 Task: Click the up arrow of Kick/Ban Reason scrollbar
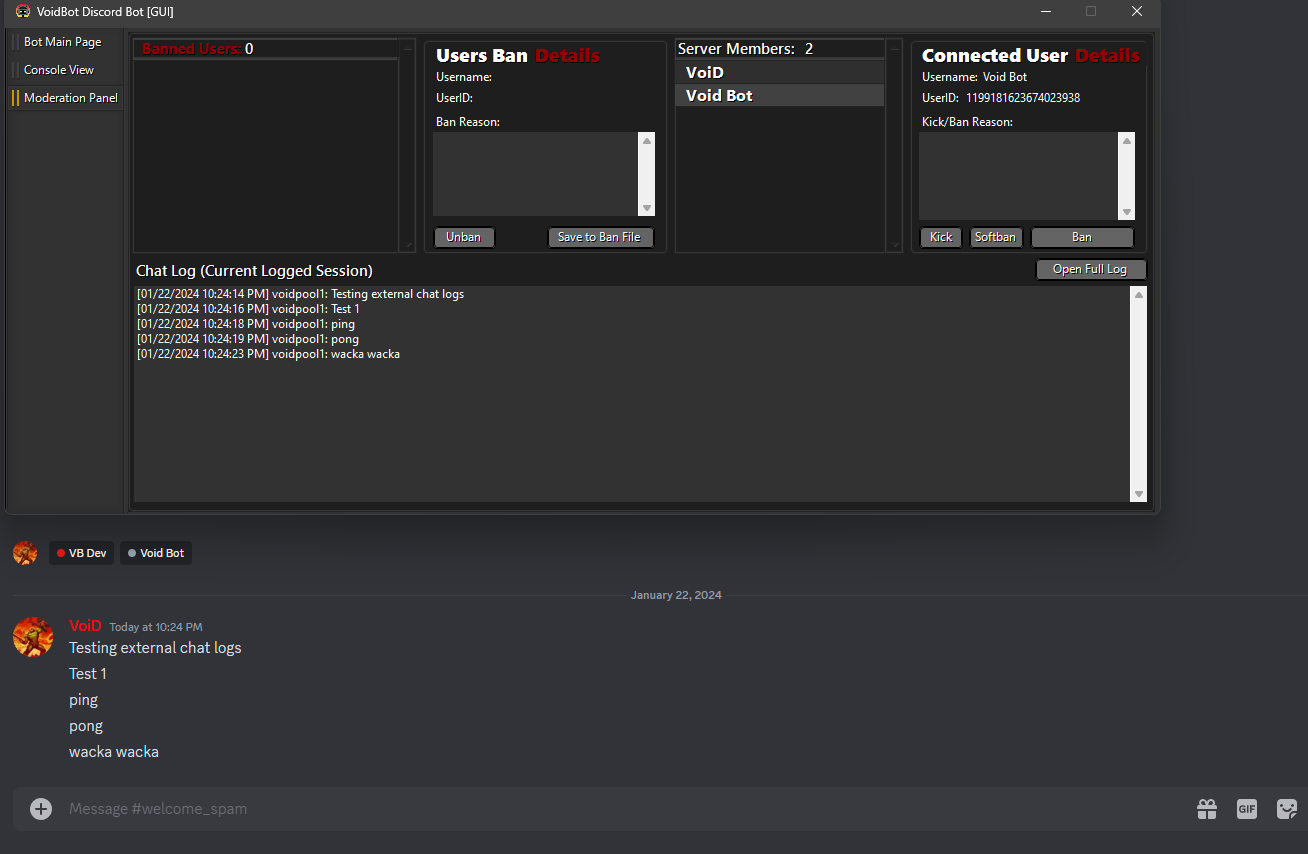click(x=1127, y=141)
